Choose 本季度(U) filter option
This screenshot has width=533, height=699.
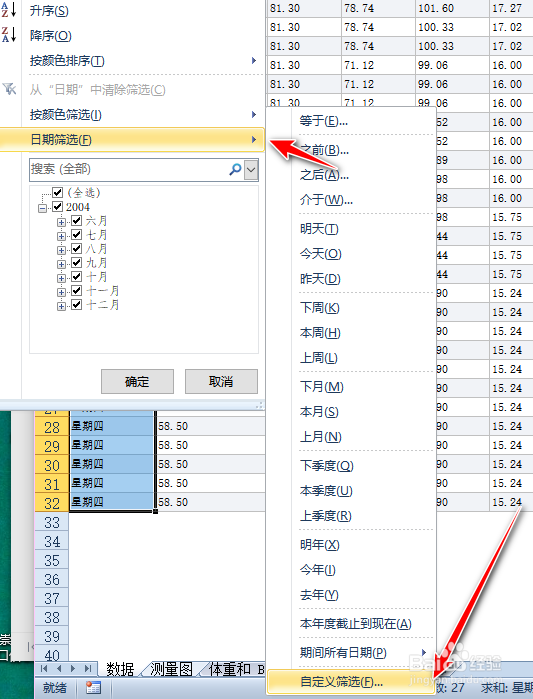351,490
